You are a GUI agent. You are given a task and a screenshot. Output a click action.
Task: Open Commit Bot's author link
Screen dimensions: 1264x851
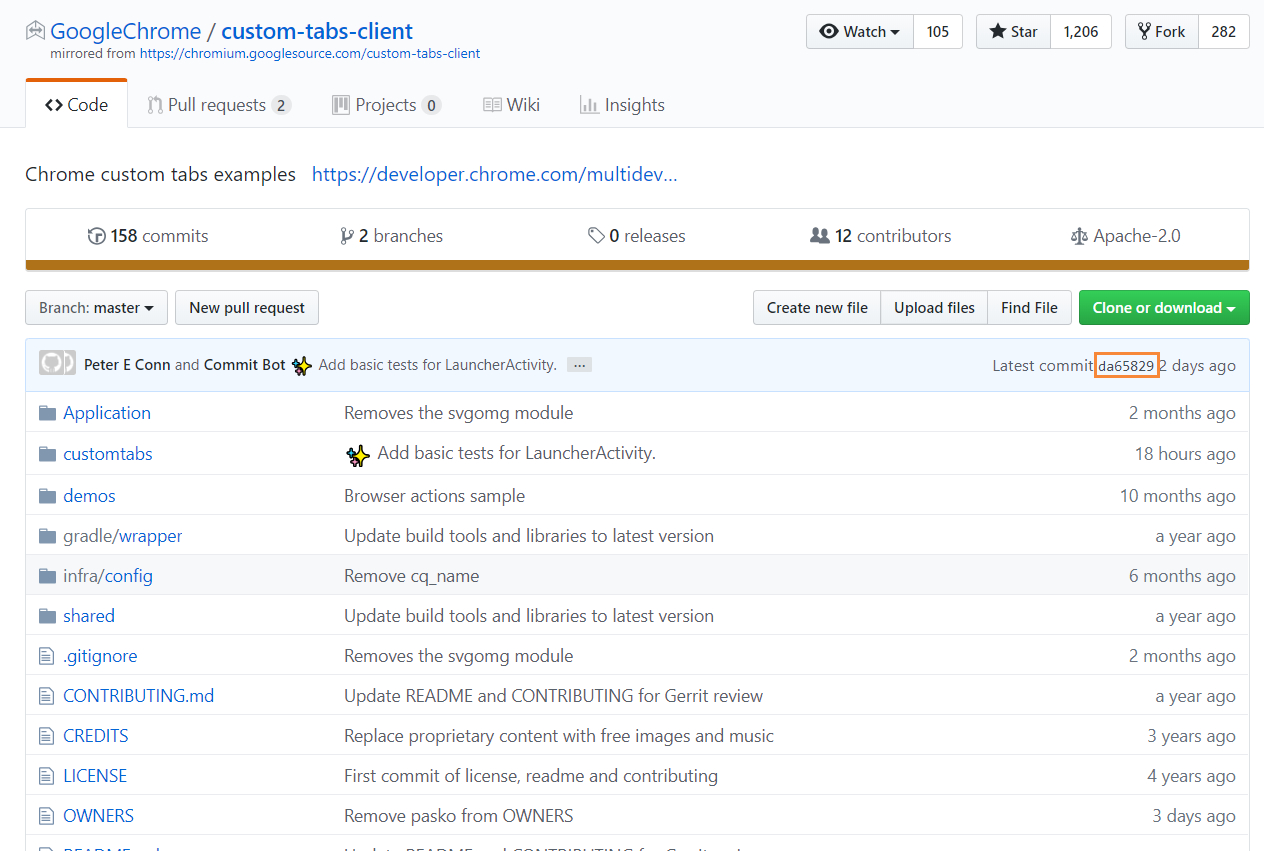click(245, 365)
